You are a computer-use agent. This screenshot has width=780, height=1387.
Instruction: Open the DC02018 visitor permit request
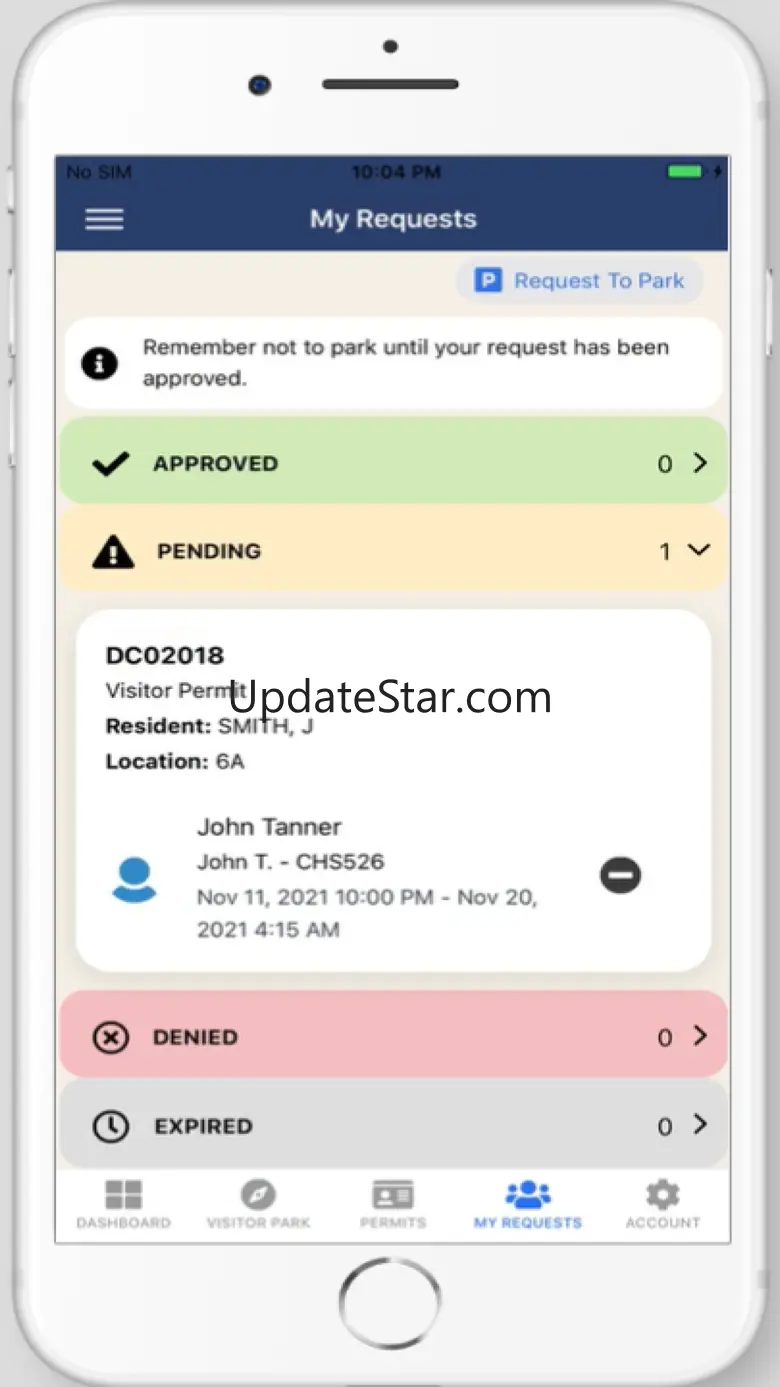click(x=393, y=790)
